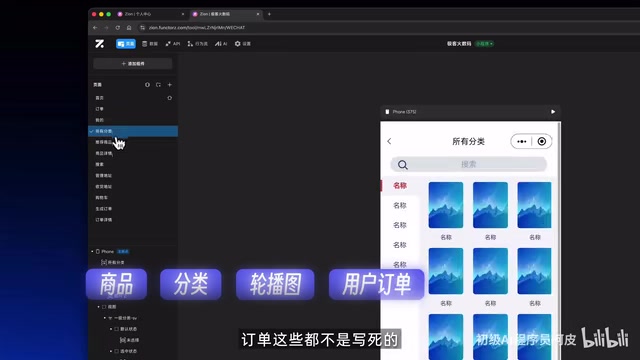
Task: Click the phone preview vertical scrollbar
Action: click(x=559, y=241)
